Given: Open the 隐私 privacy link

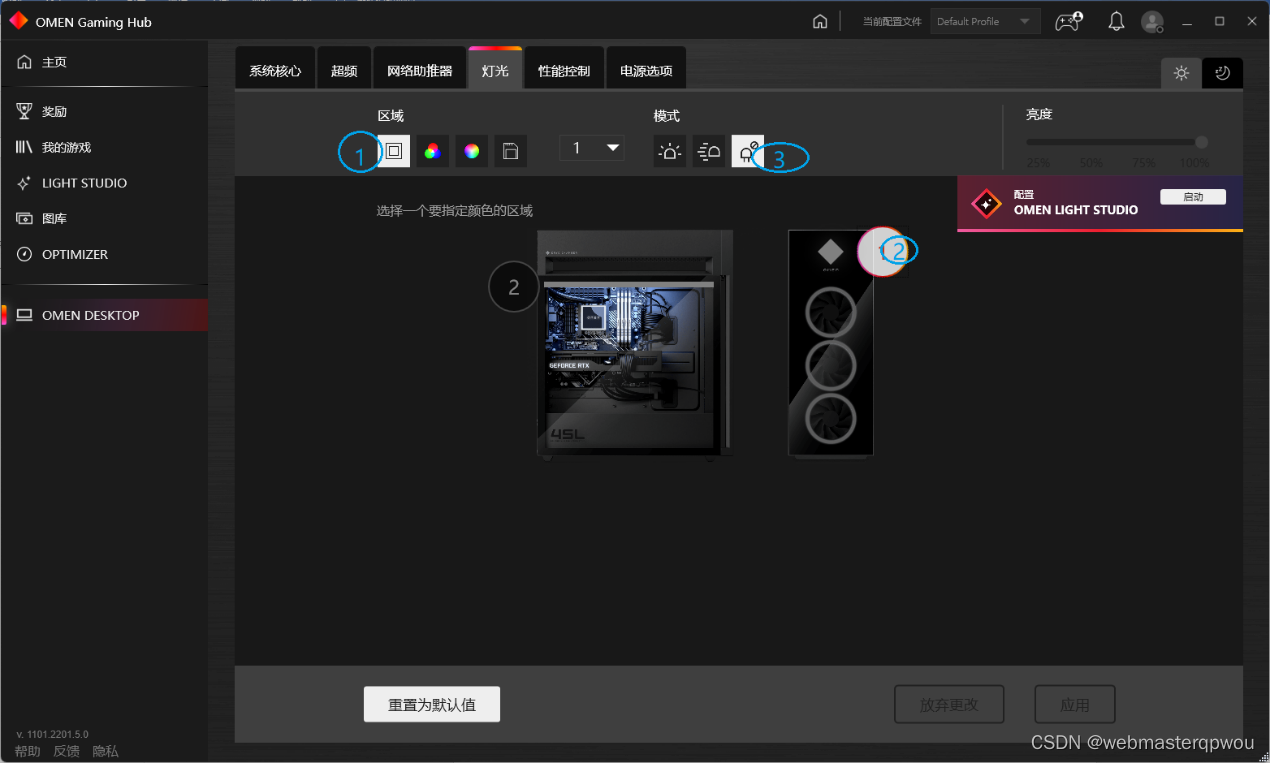Looking at the screenshot, I should (105, 751).
